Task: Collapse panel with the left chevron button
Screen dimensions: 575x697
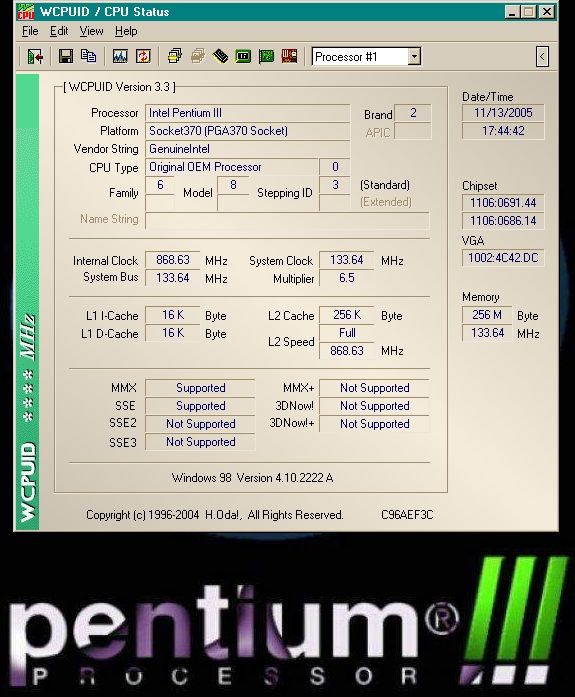Action: pyautogui.click(x=542, y=56)
